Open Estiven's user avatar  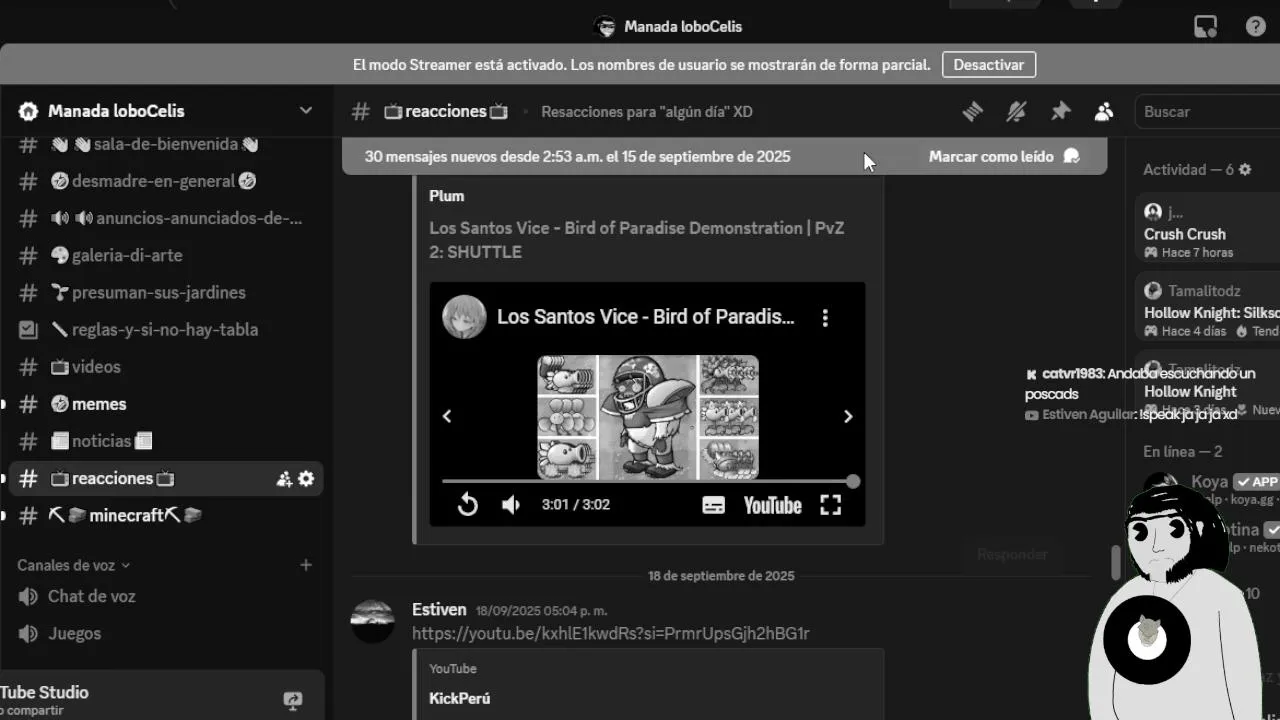pyautogui.click(x=373, y=622)
